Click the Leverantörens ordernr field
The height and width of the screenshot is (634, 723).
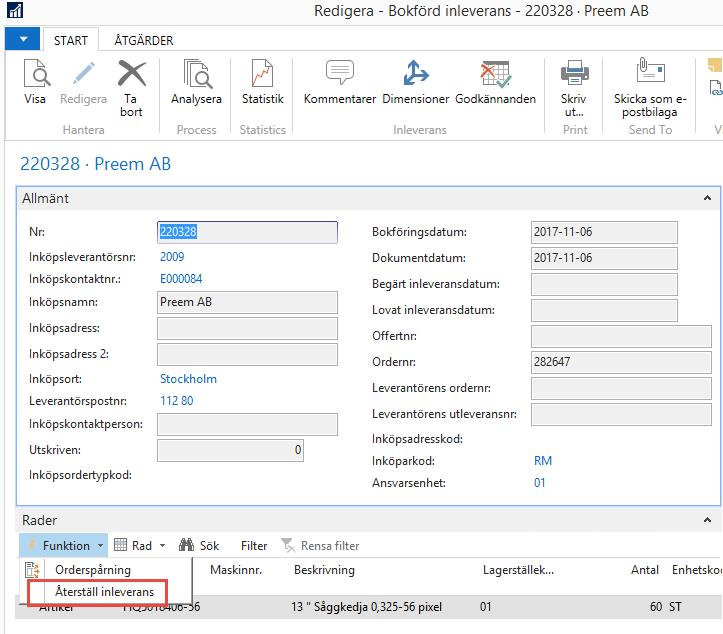click(x=621, y=388)
